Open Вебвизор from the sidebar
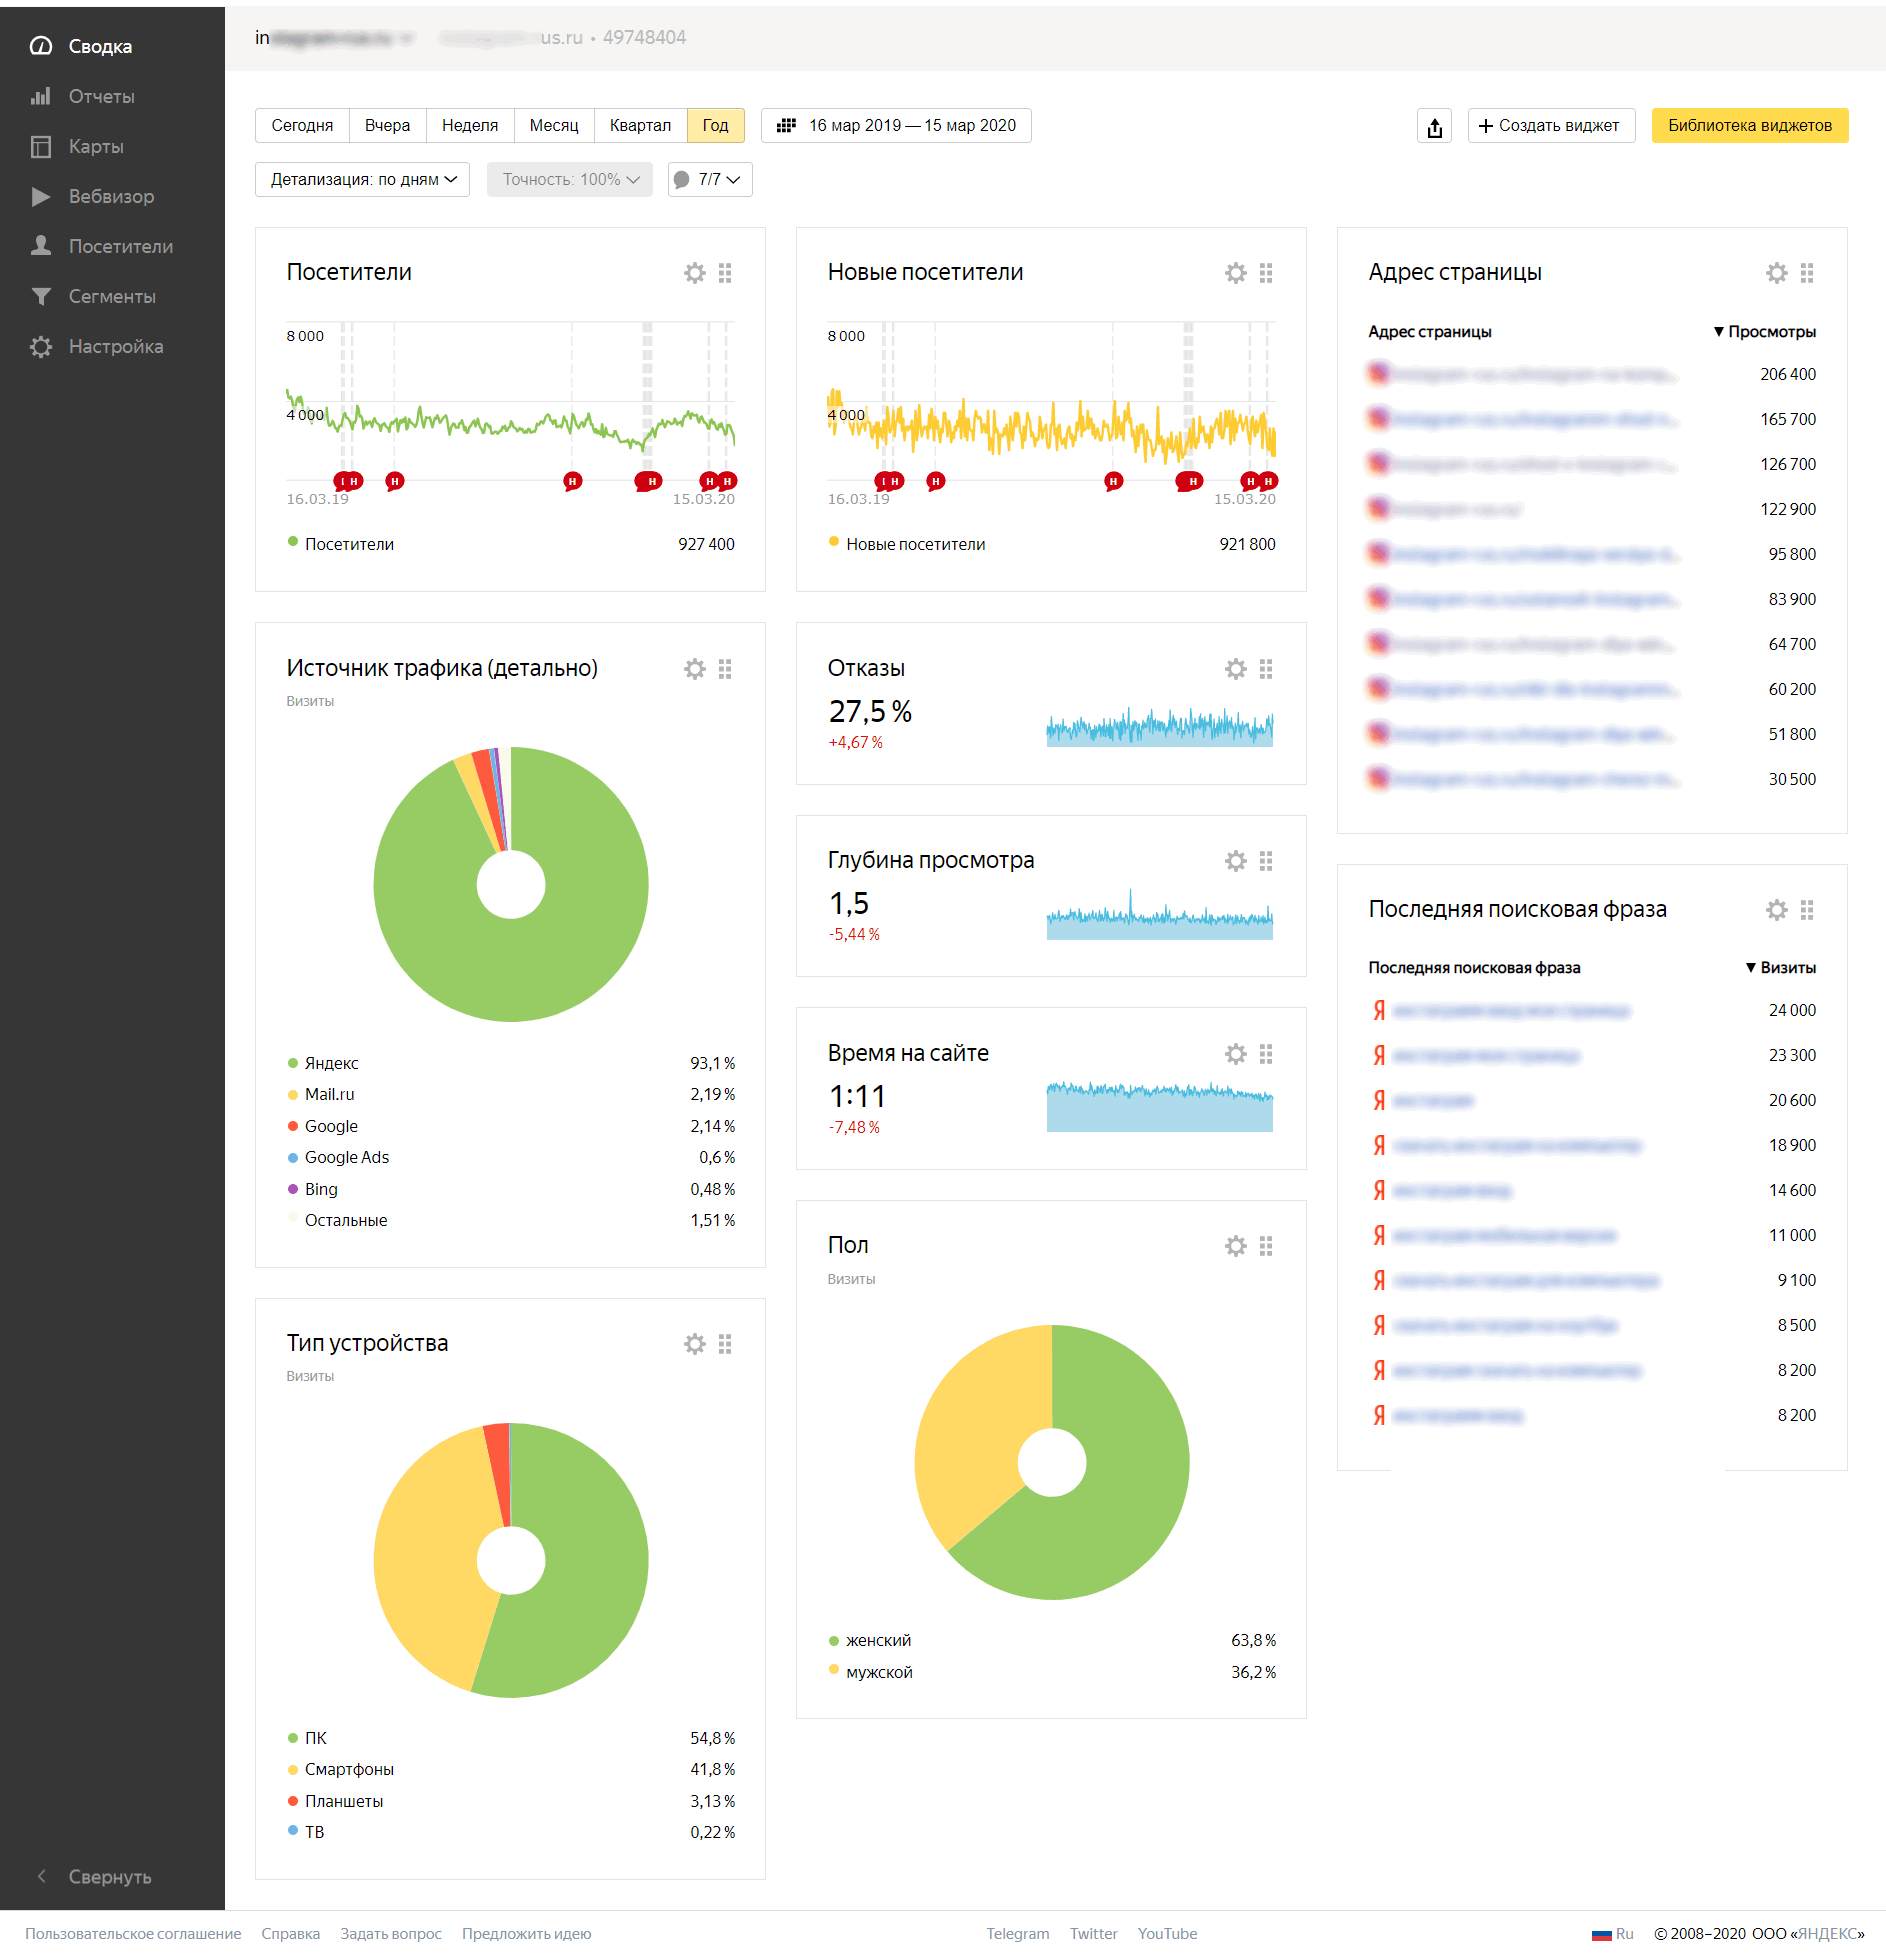This screenshot has width=1886, height=1956. click(x=111, y=196)
